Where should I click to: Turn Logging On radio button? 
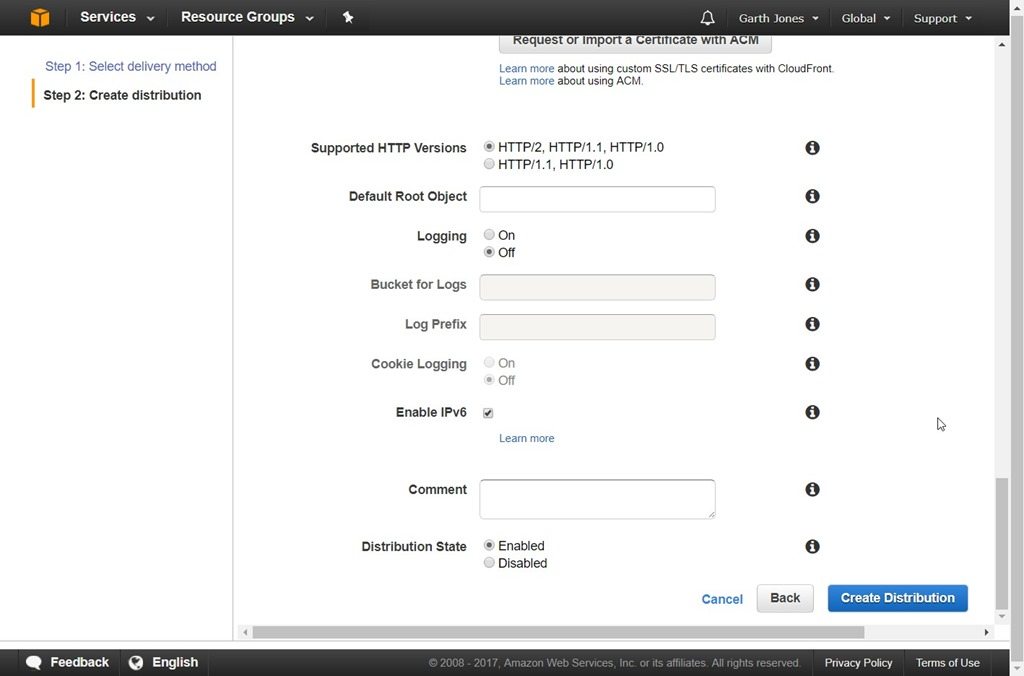[489, 235]
